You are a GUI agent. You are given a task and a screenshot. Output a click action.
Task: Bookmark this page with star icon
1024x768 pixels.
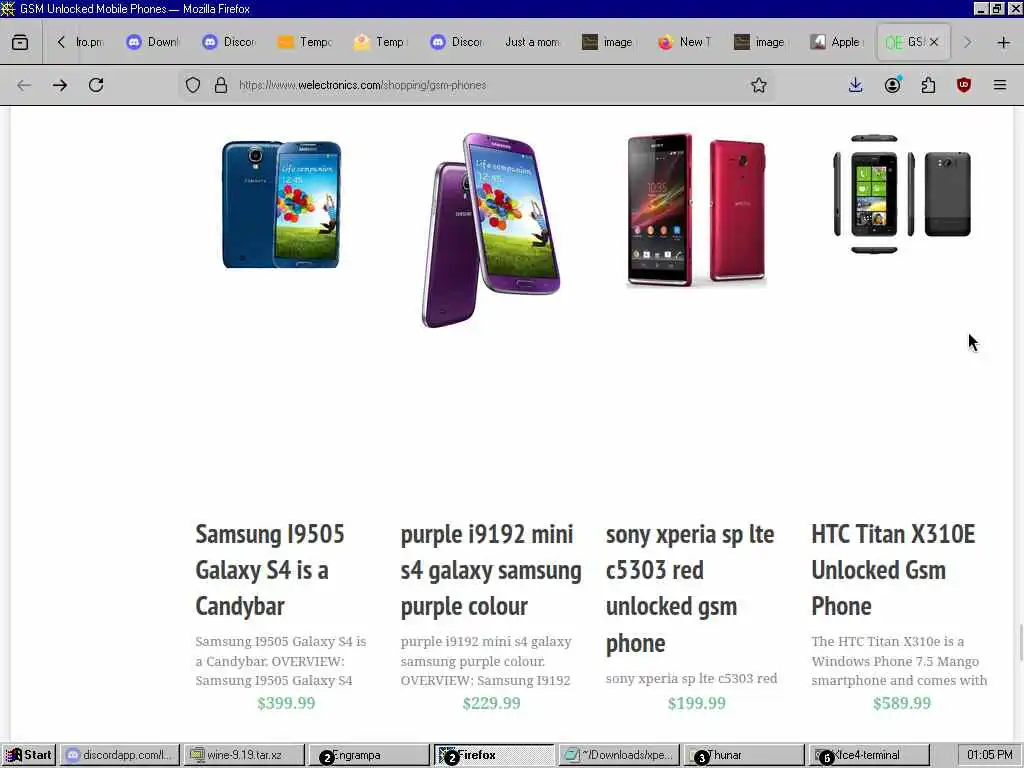(x=758, y=85)
